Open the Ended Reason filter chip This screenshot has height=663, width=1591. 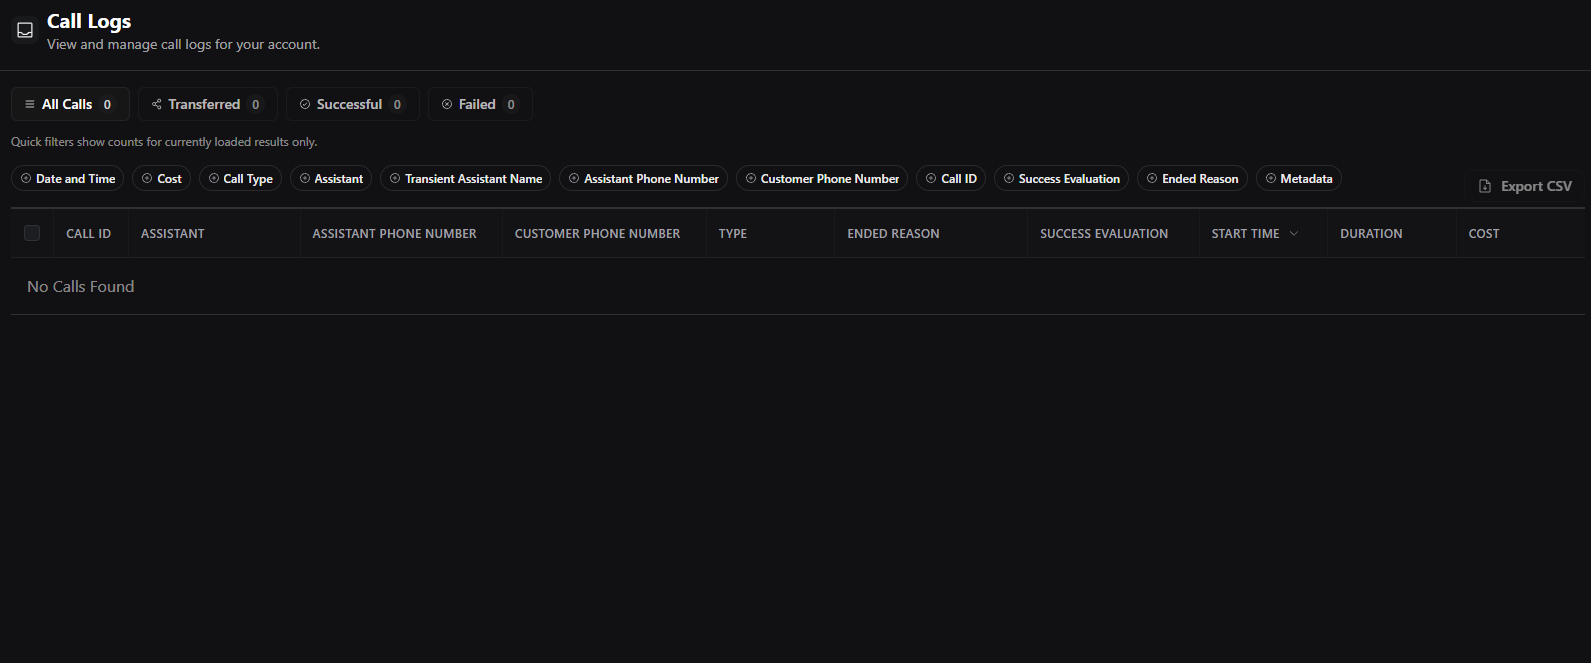point(1192,179)
